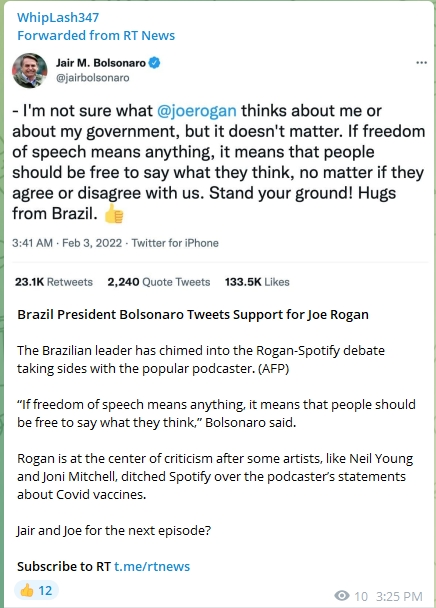Open the t.me/rtnews link

click(x=152, y=566)
